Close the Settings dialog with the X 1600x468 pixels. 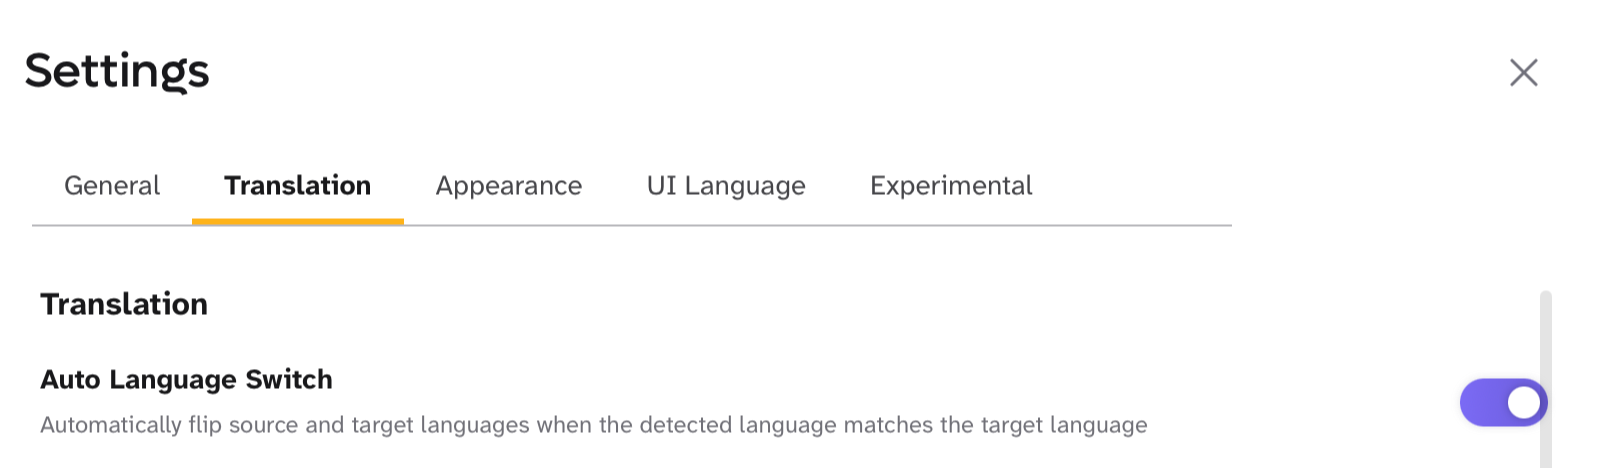click(1523, 72)
